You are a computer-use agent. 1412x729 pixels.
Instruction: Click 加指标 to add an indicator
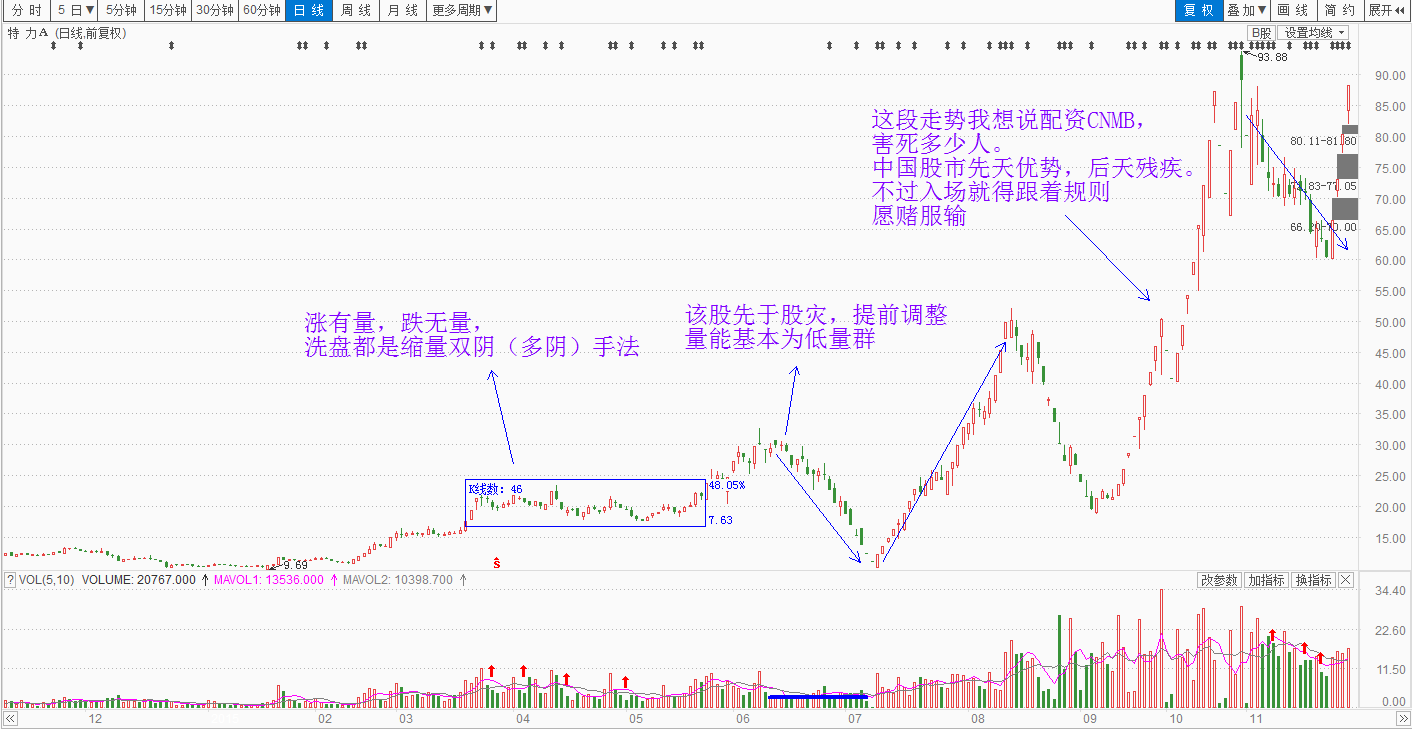click(x=1266, y=580)
